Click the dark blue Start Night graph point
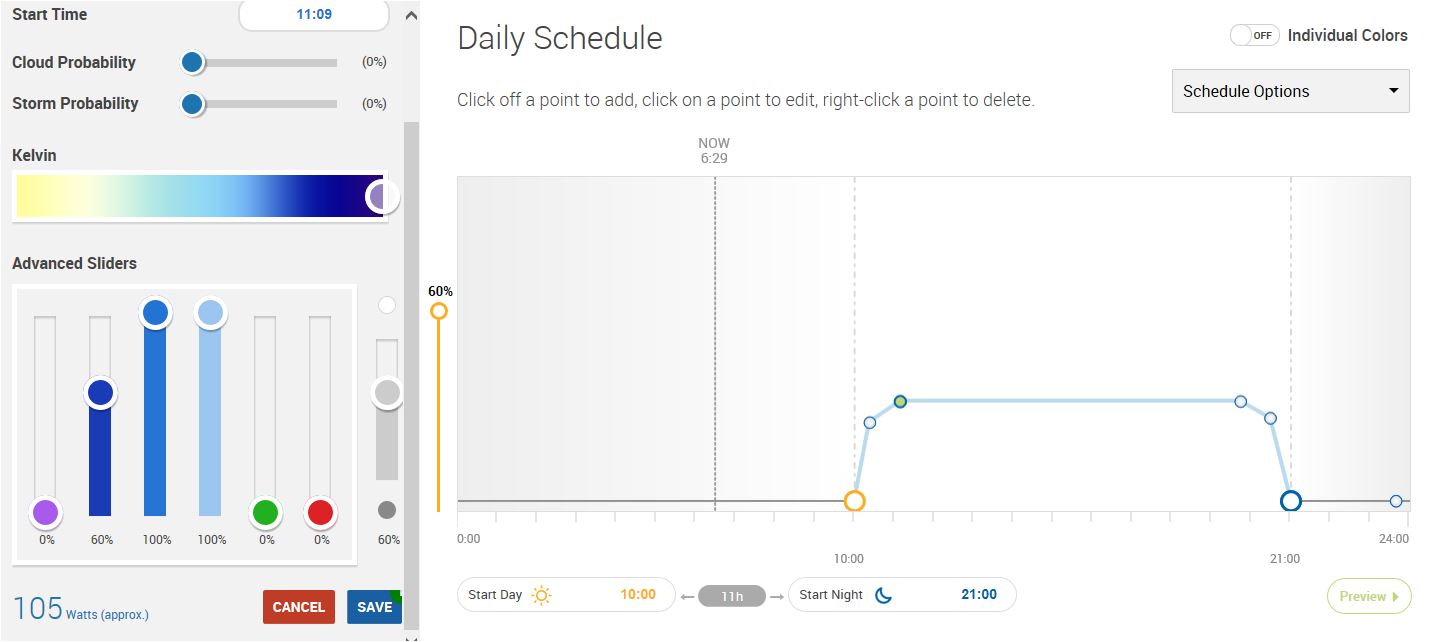Viewport: 1429px width, 642px height. (1290, 501)
